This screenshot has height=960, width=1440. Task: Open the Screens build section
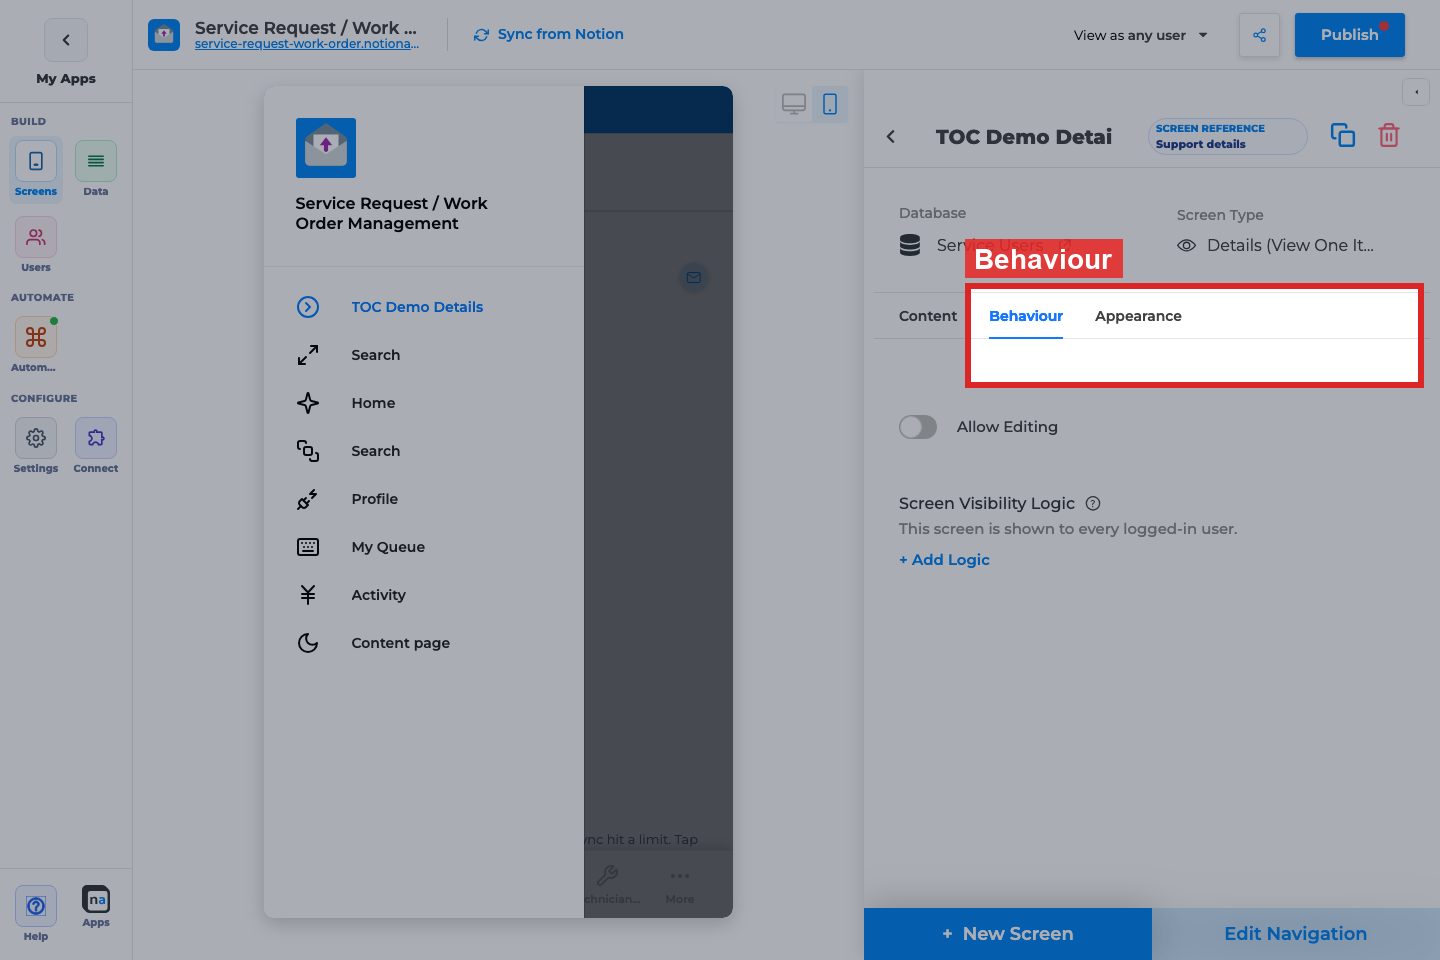tap(36, 169)
